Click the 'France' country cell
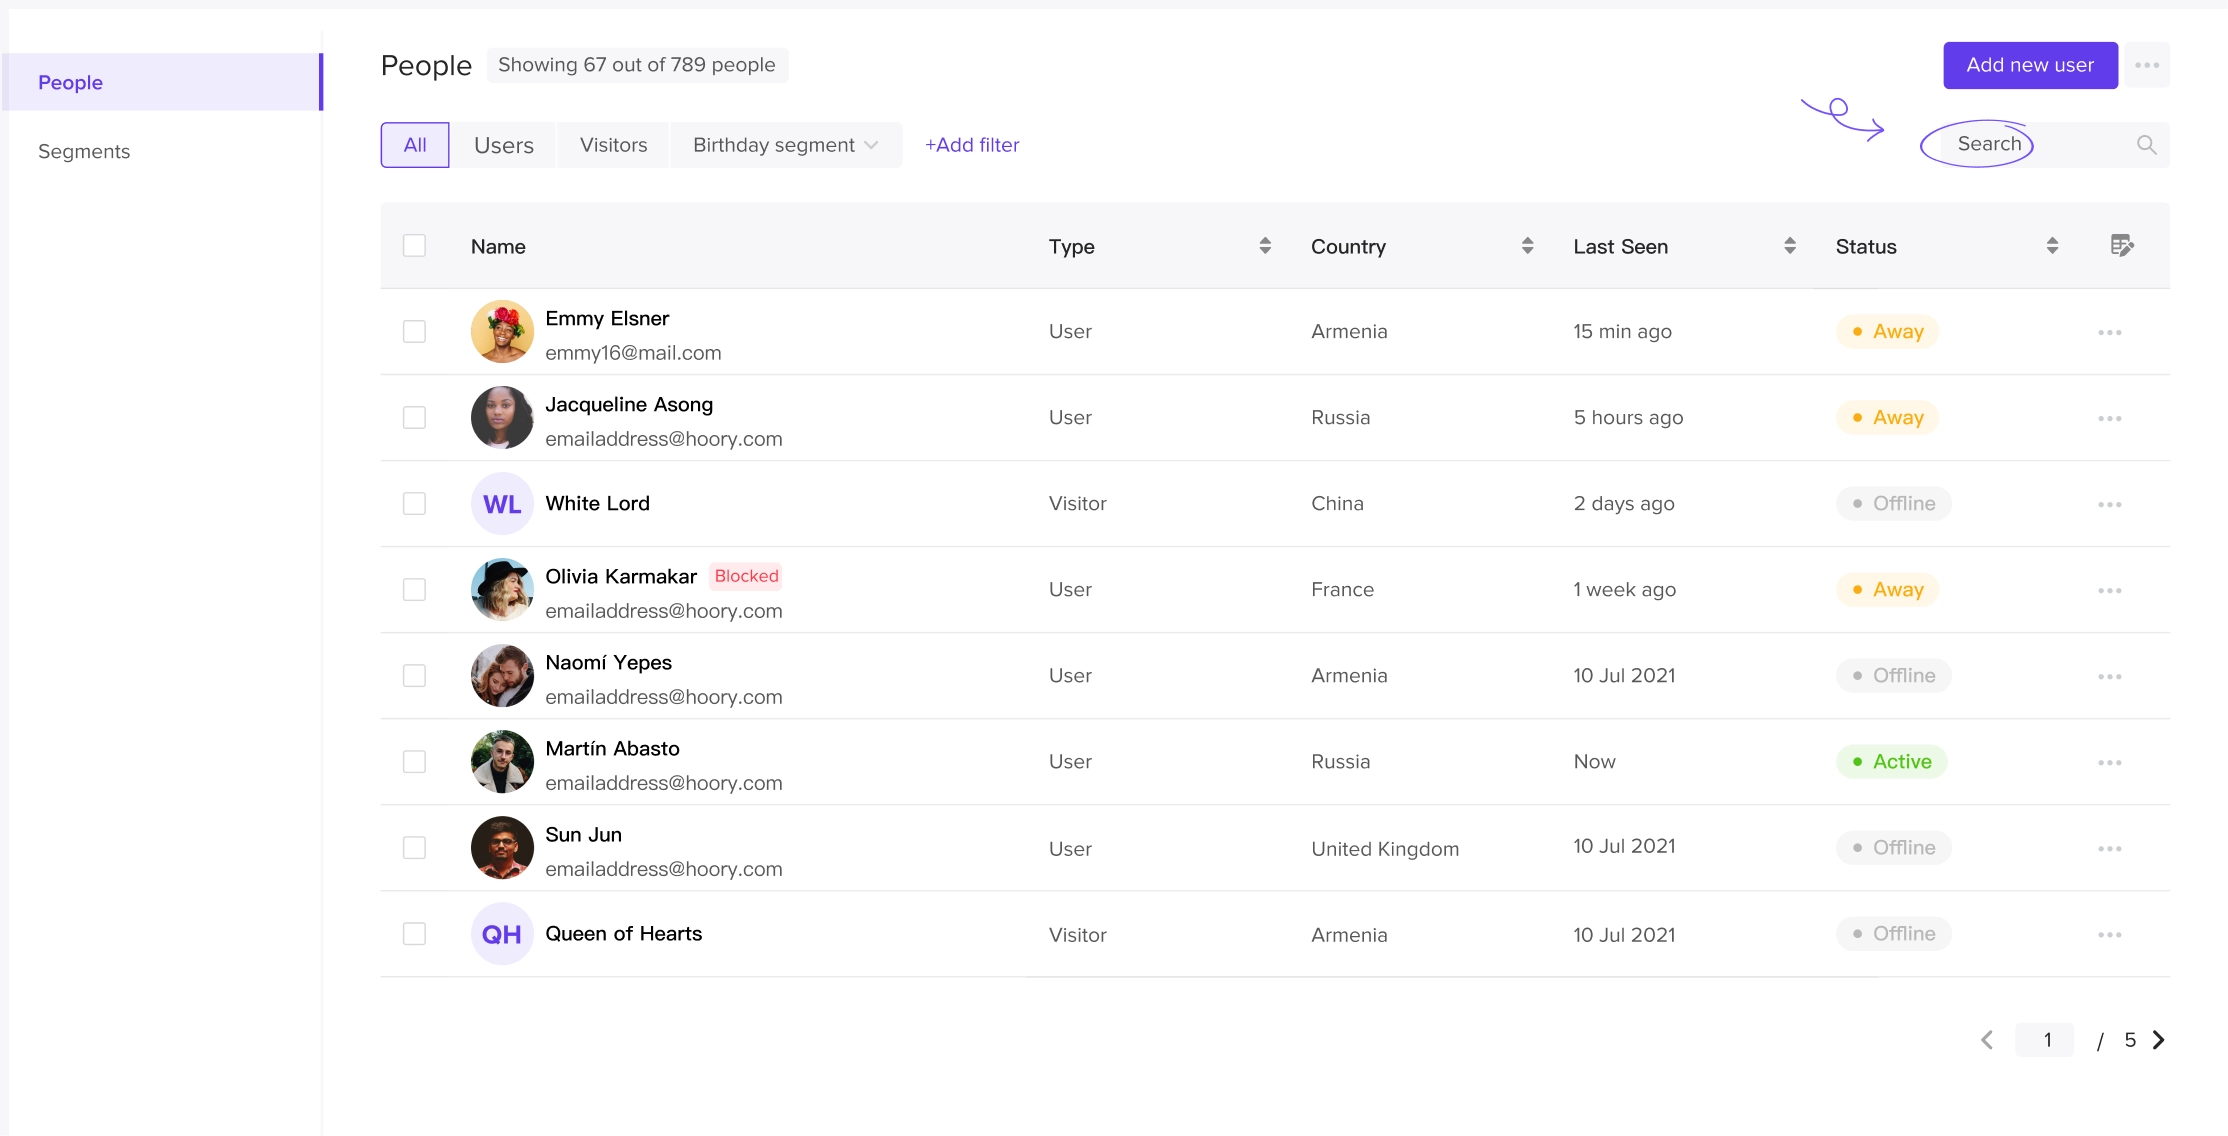2228x1136 pixels. click(x=1342, y=590)
